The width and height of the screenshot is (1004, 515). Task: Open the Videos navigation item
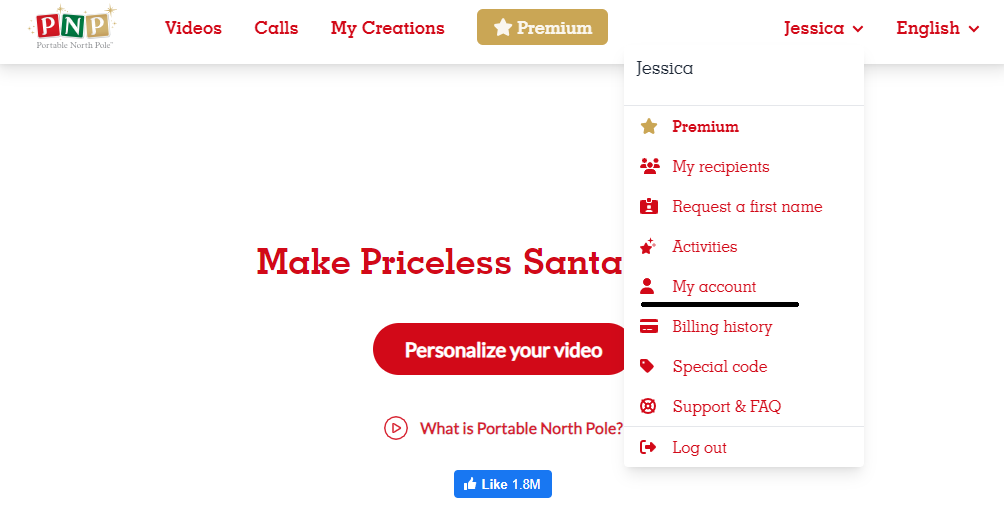[x=193, y=28]
